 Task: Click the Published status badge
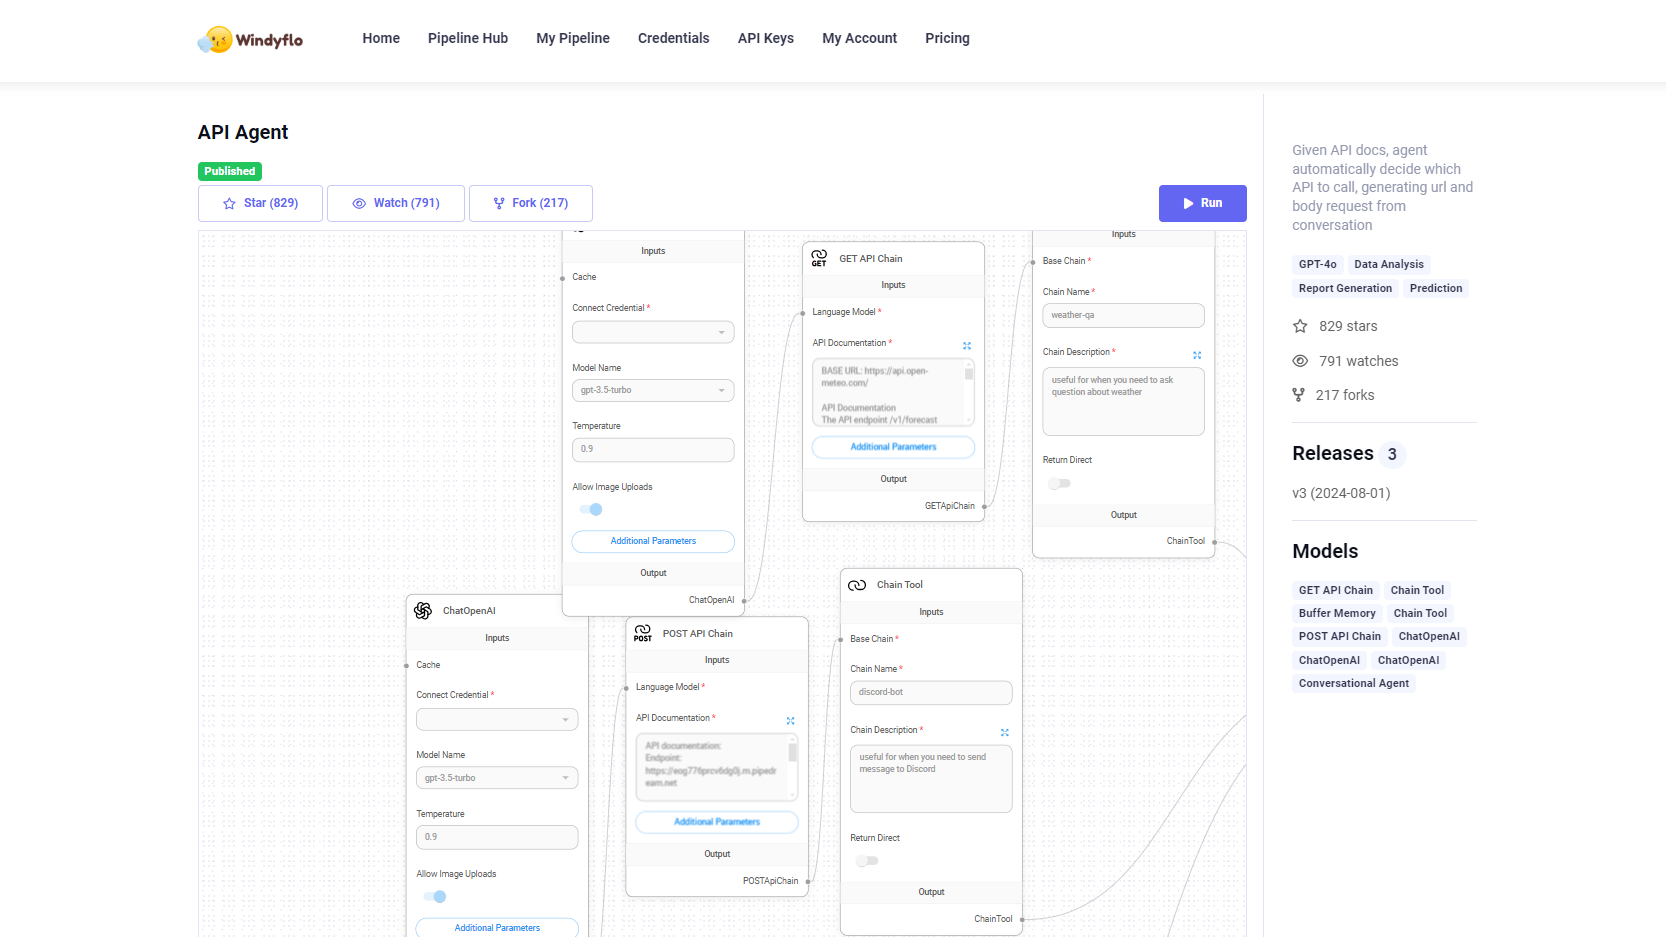click(x=230, y=171)
